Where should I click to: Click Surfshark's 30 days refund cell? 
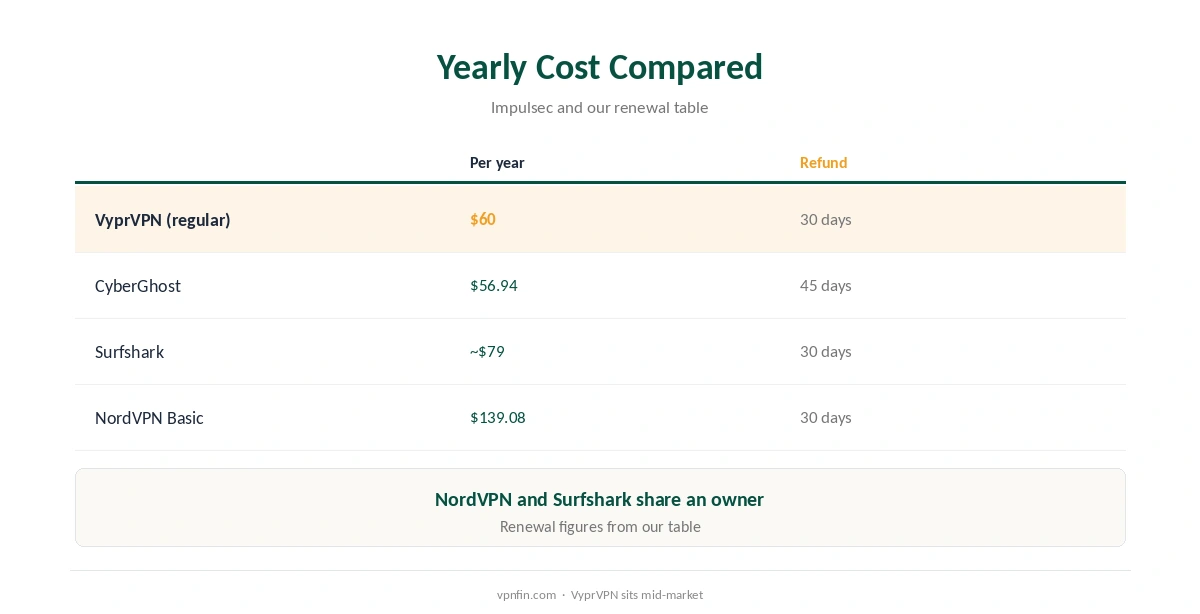(826, 351)
